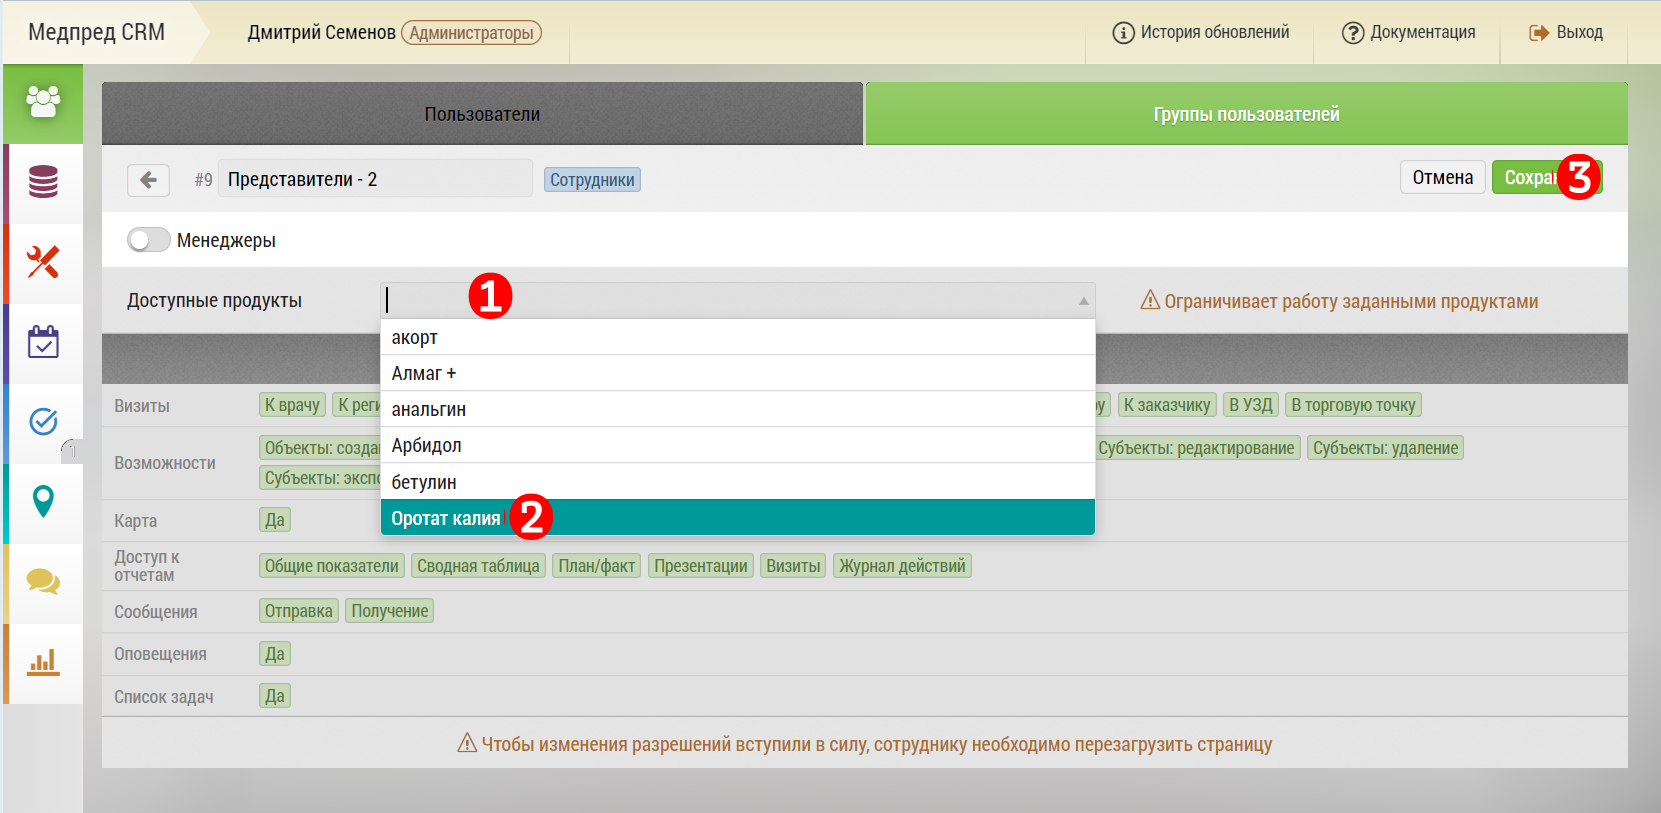
Task: Toggle План/факт report access
Action: 597,566
